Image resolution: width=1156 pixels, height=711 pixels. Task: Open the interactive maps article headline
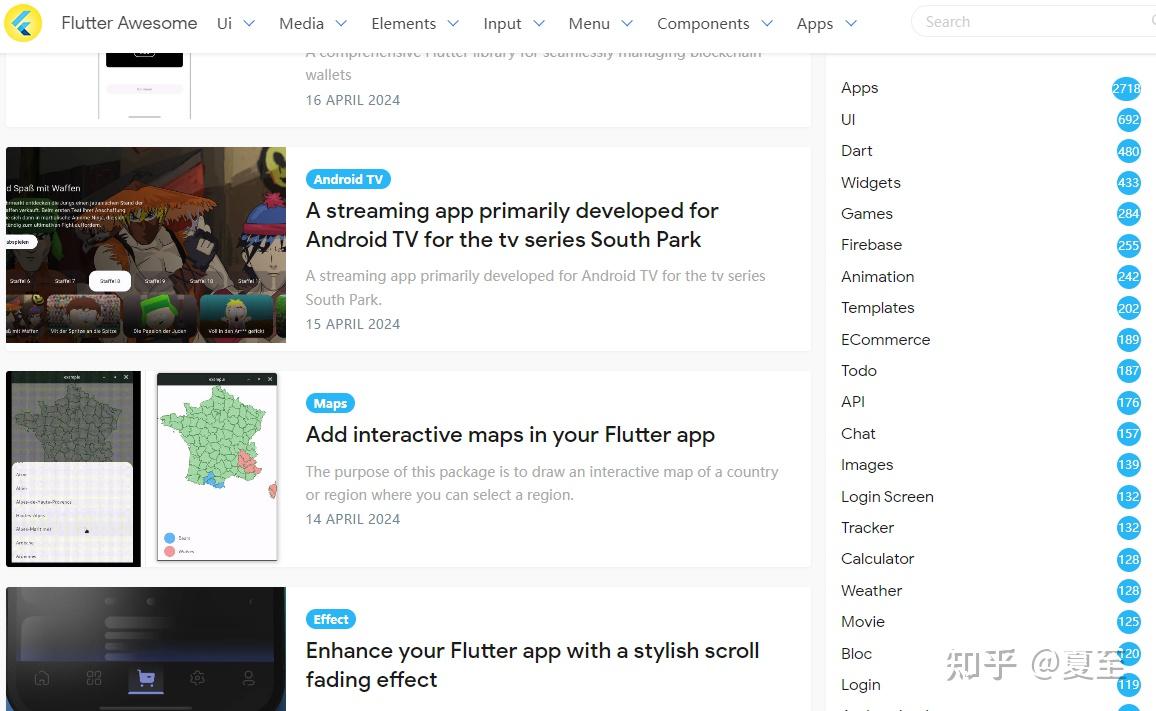click(510, 435)
